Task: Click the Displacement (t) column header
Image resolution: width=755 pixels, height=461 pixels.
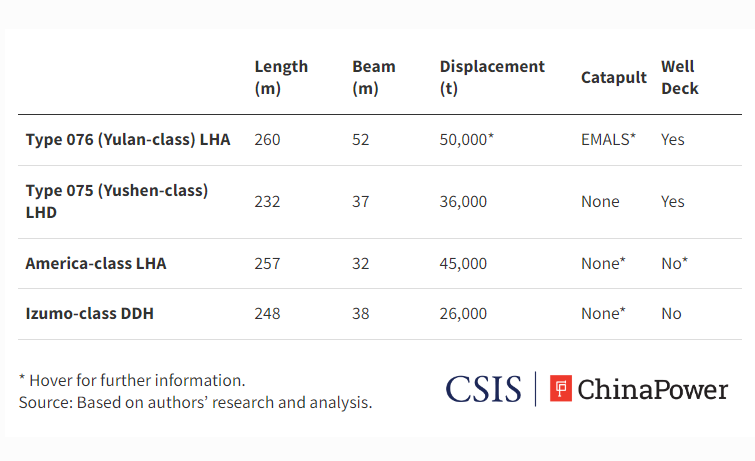Action: pyautogui.click(x=492, y=77)
